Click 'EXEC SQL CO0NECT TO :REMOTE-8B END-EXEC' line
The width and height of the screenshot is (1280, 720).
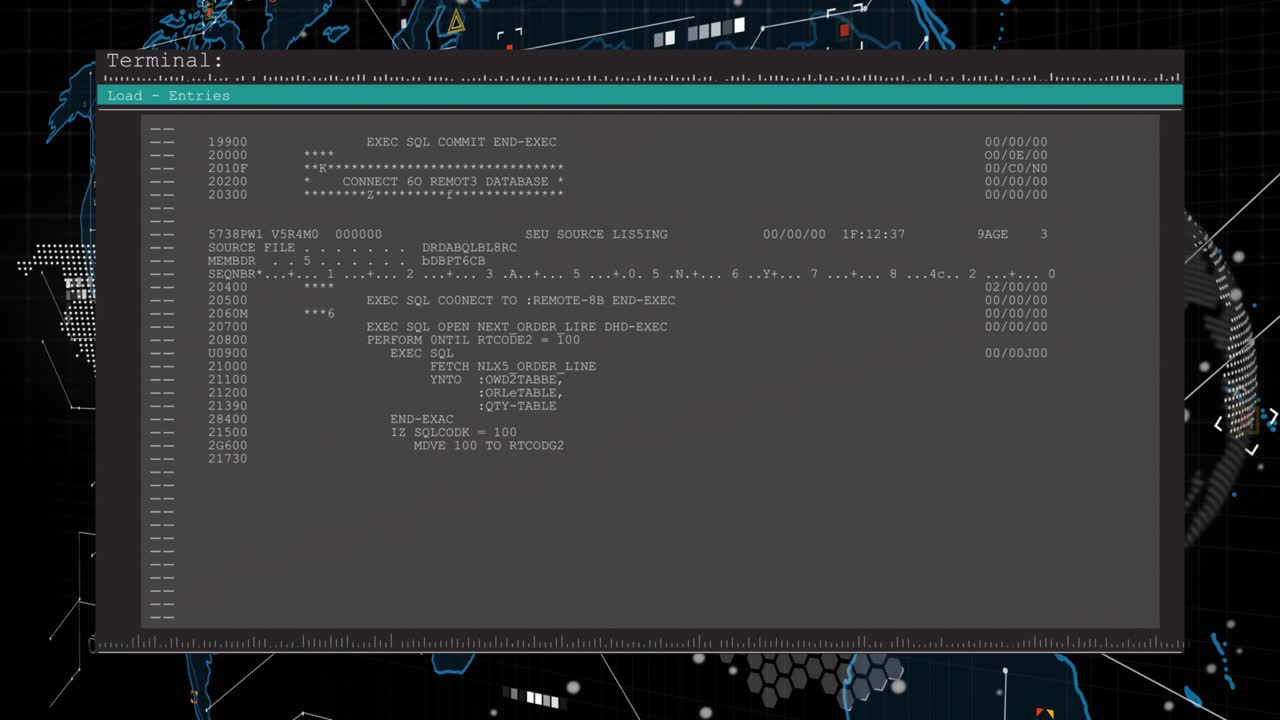point(521,300)
